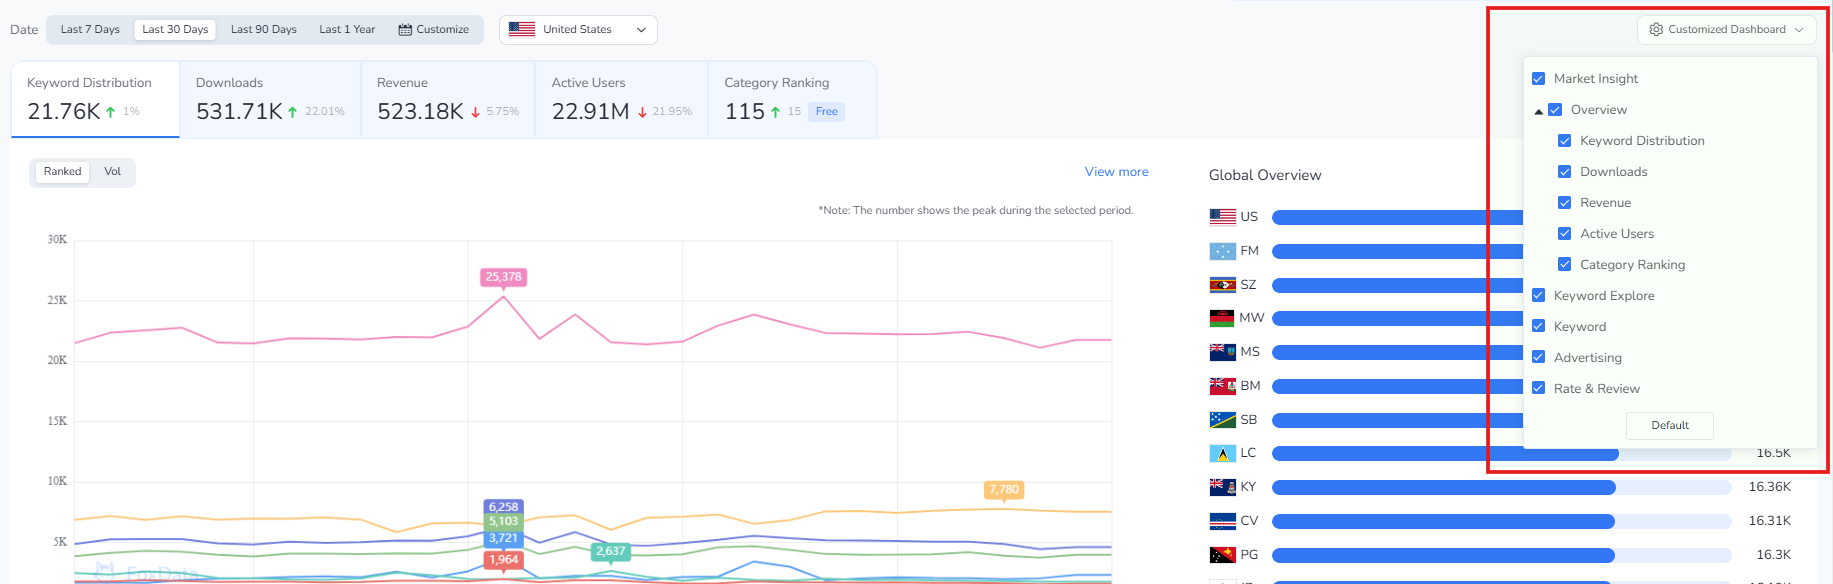Click the MW country flag icon

click(1222, 318)
